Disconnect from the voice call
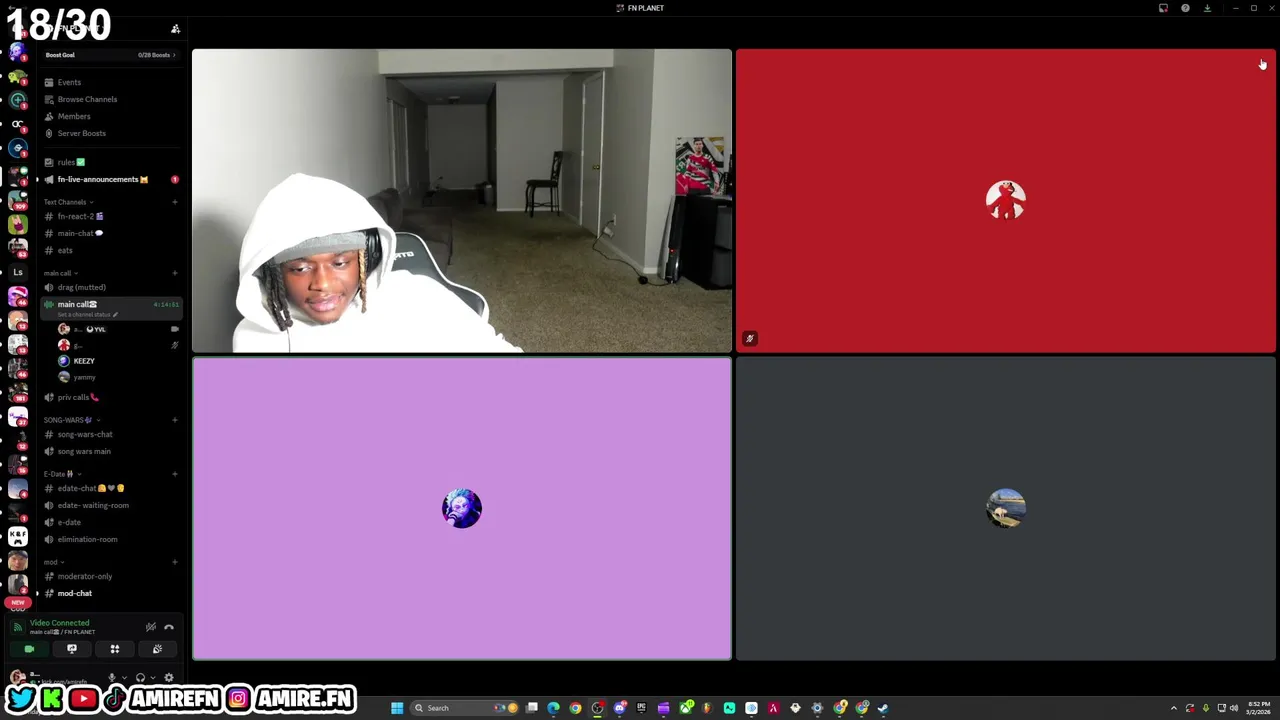Image resolution: width=1280 pixels, height=720 pixels. (x=169, y=627)
